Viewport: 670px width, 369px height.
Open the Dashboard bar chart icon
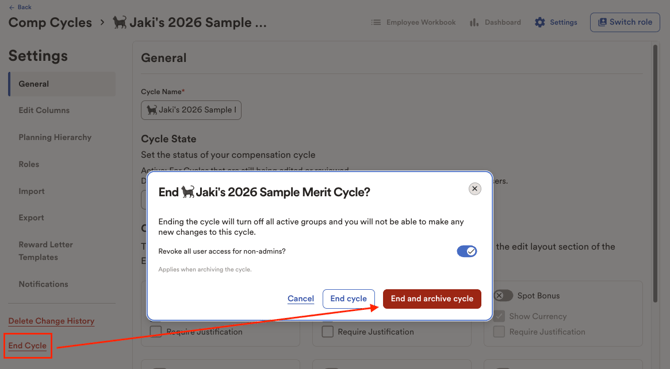pos(474,22)
